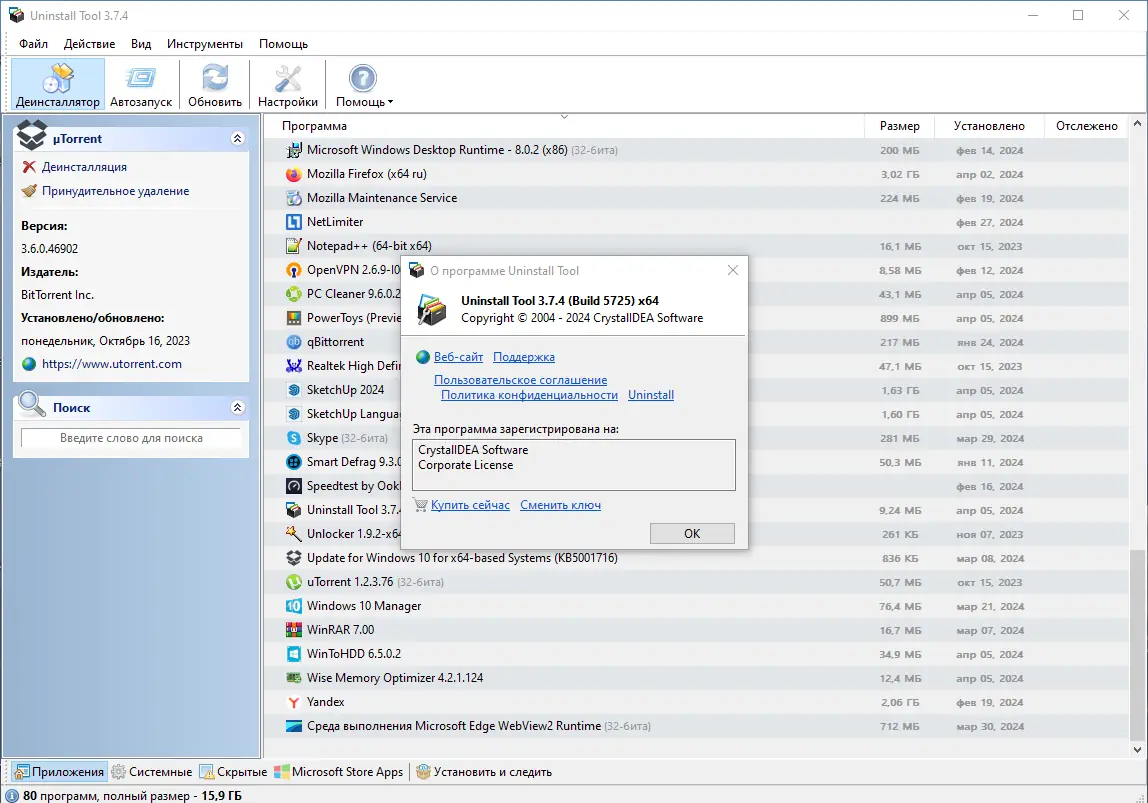Viewport: 1148px width, 803px height.
Task: Select the PC Cleaner icon
Action: [x=294, y=294]
